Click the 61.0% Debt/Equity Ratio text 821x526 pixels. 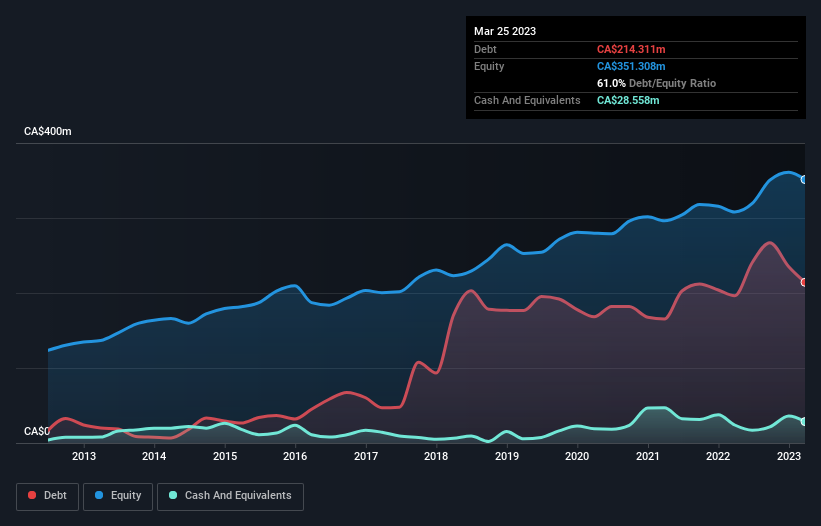(656, 83)
